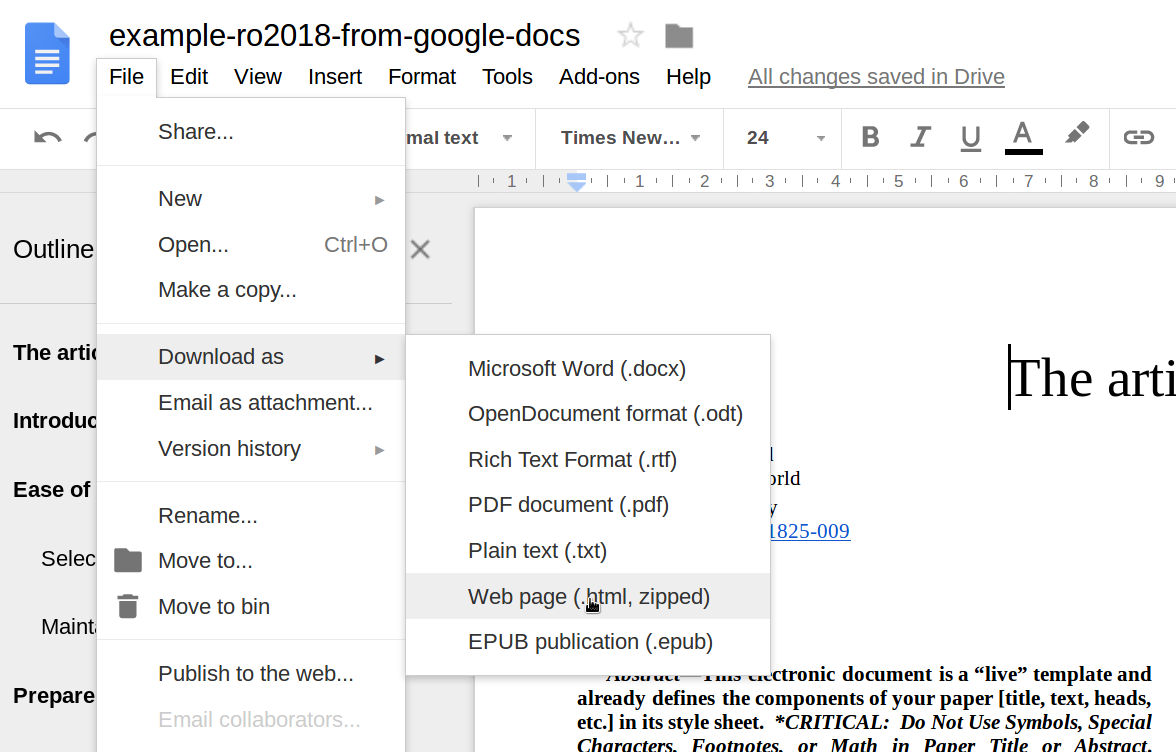
Task: Download as OpenDocument format (.odt)
Action: (x=588, y=414)
